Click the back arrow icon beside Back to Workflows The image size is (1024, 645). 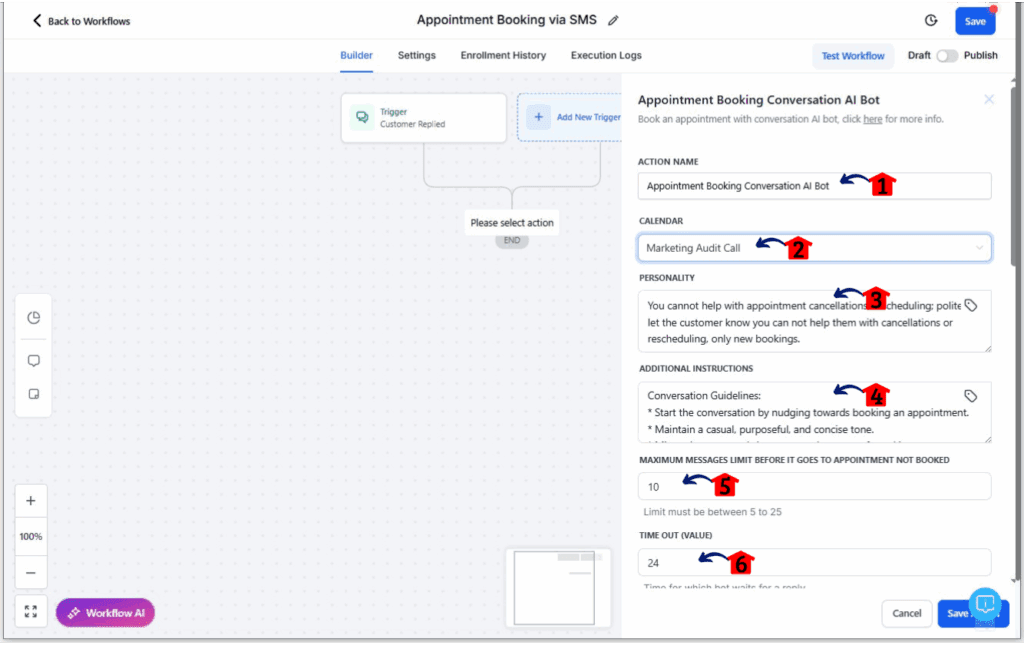(37, 21)
